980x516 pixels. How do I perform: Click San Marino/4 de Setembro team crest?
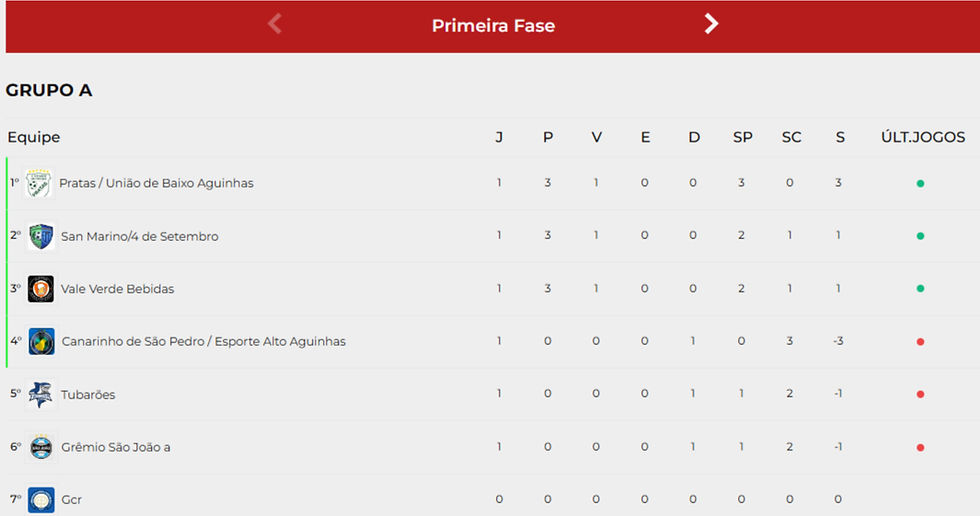point(41,237)
